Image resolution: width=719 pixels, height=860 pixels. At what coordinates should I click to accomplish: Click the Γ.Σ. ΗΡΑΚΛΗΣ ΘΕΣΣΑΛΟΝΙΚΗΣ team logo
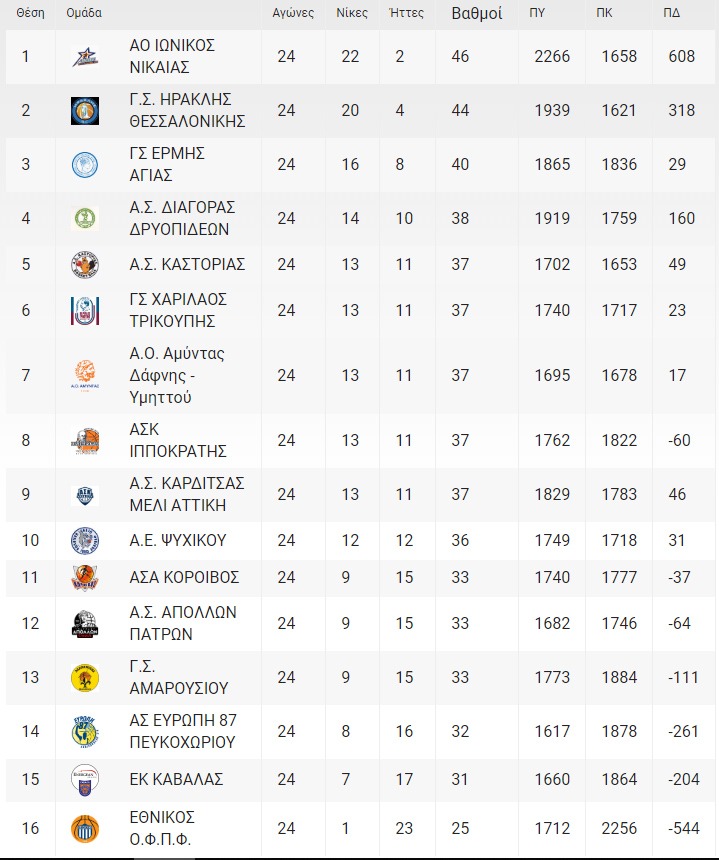85,111
